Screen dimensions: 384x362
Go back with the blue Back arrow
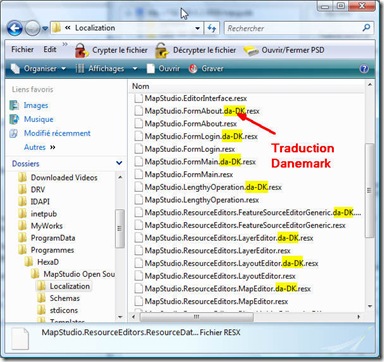coord(14,28)
